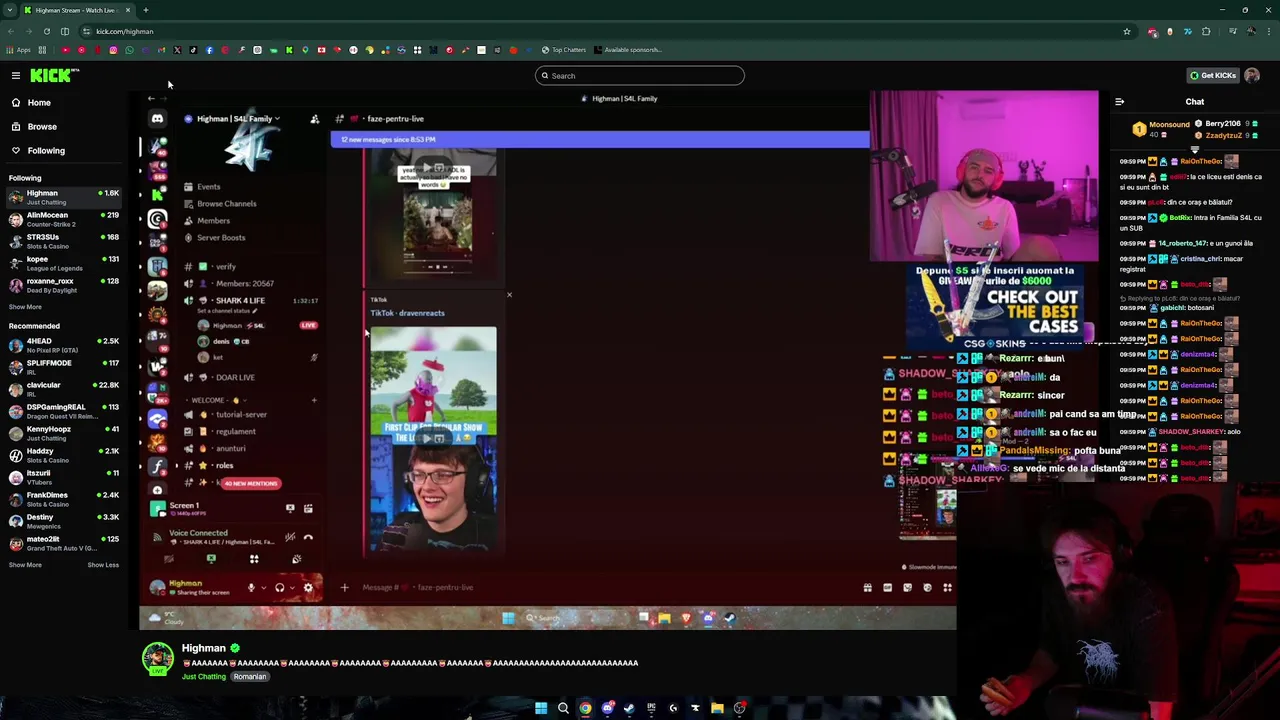The height and width of the screenshot is (720, 1280).
Task: Open mateo2lit recommended channel
Action: pyautogui.click(x=64, y=543)
